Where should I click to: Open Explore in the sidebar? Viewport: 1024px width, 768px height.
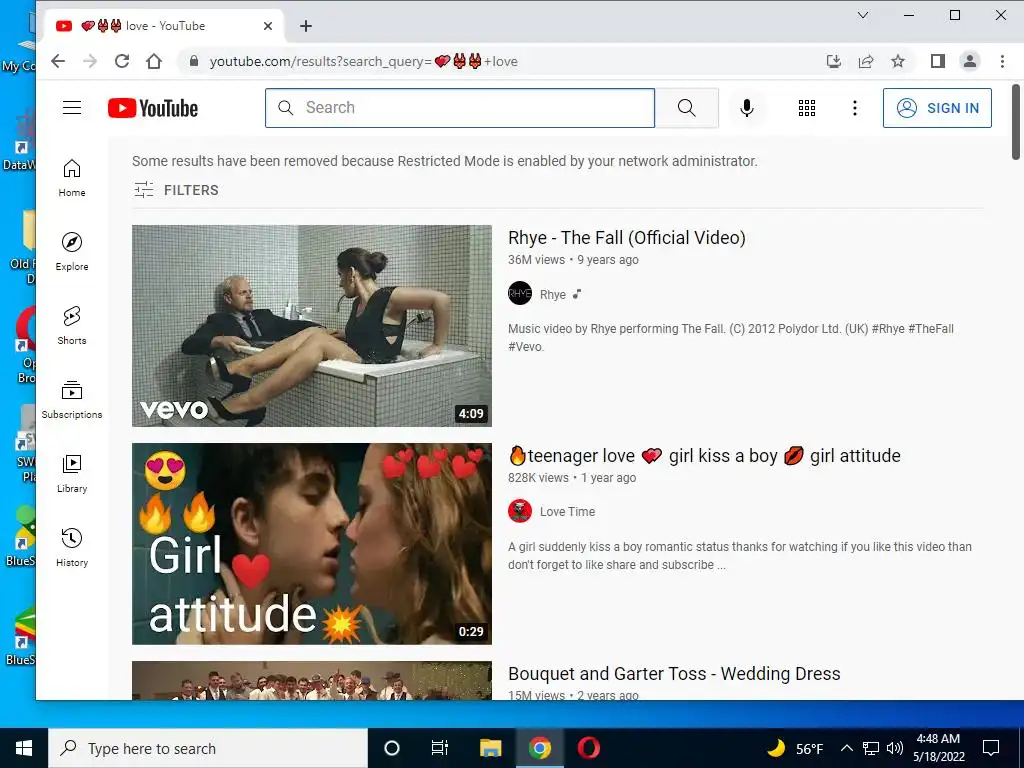72,251
